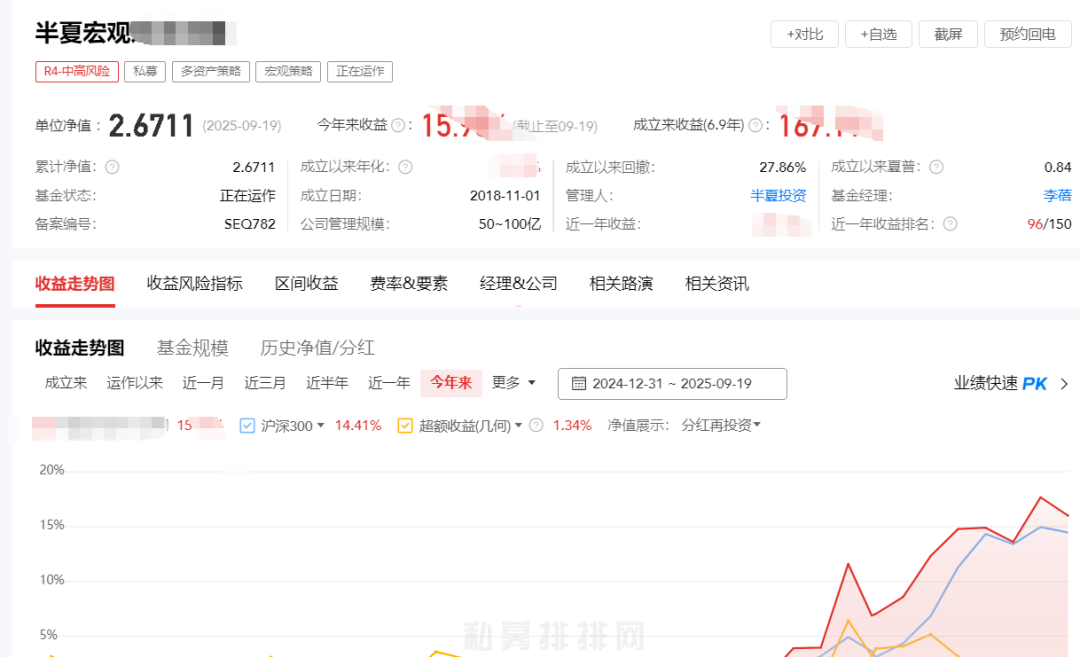Open the 分红再投资 net value display dropdown

pos(721,426)
